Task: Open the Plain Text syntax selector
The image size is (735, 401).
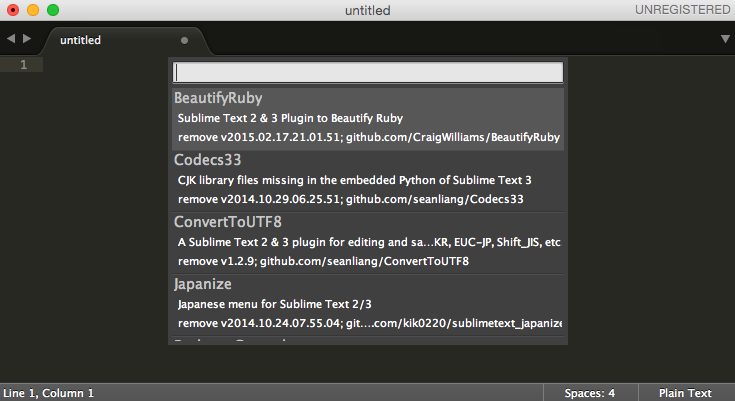Action: (x=685, y=393)
